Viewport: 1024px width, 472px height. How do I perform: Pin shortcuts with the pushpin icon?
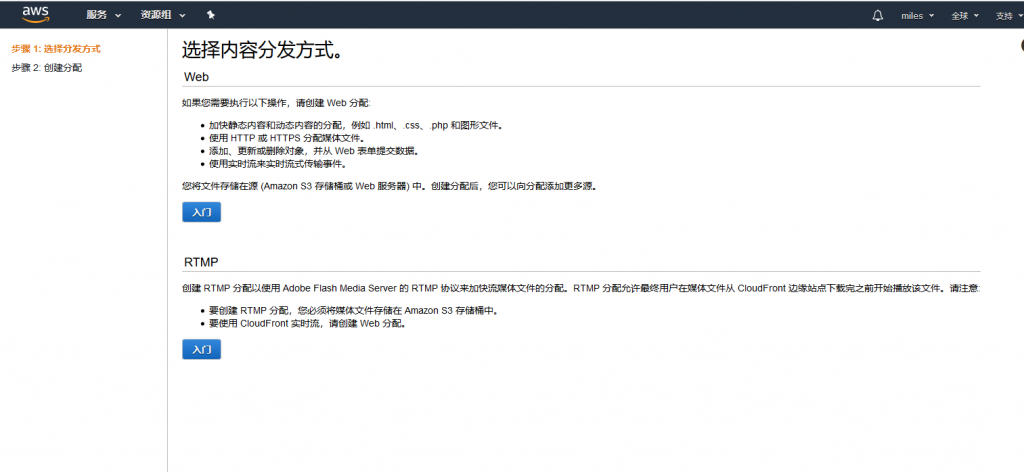coord(210,15)
